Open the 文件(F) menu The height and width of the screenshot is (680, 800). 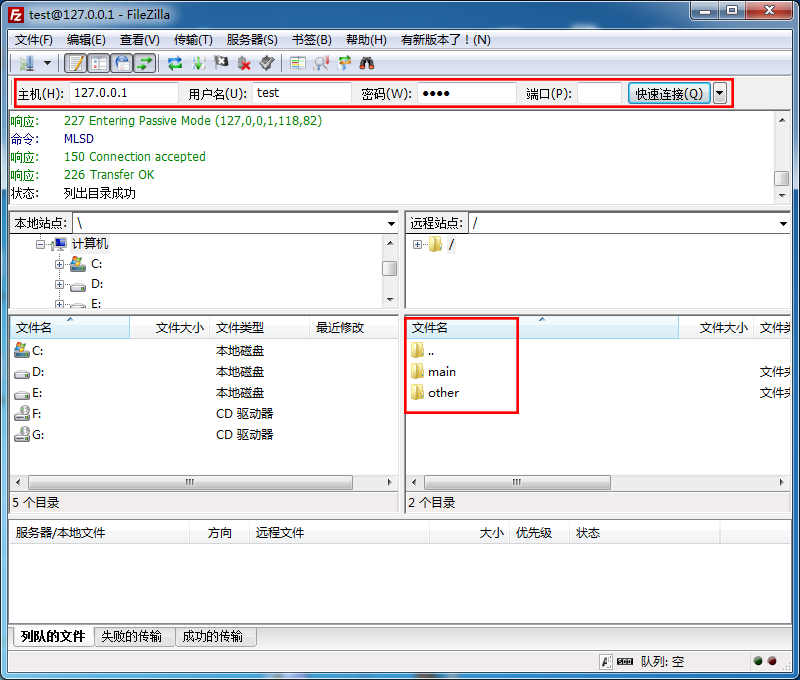tap(34, 40)
